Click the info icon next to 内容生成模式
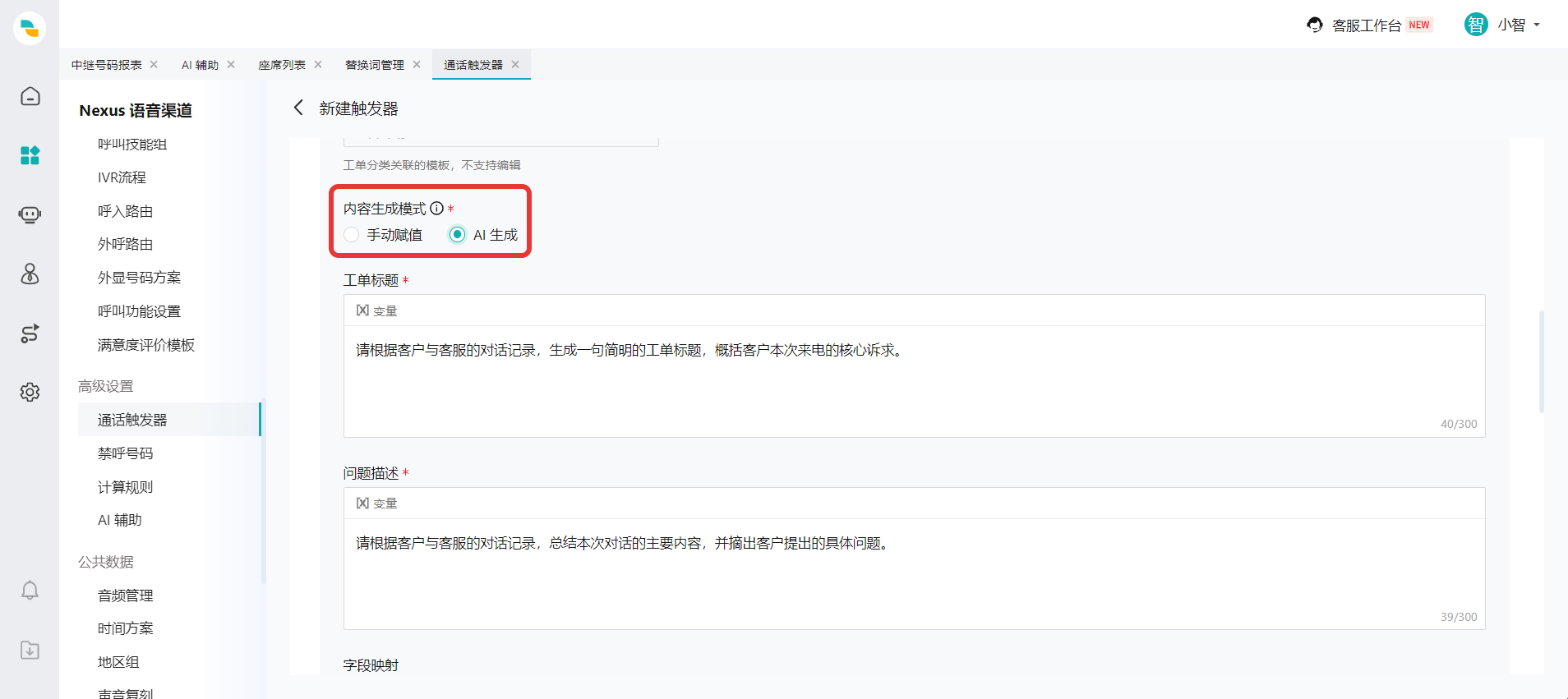 436,209
